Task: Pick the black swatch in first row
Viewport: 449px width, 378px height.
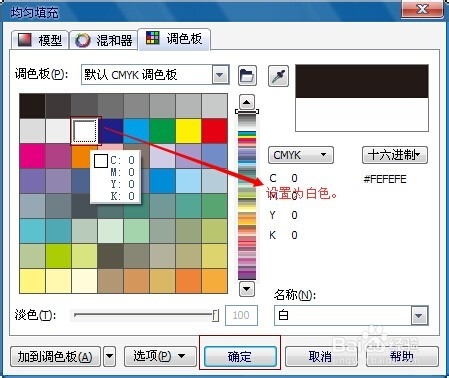Action: click(32, 106)
